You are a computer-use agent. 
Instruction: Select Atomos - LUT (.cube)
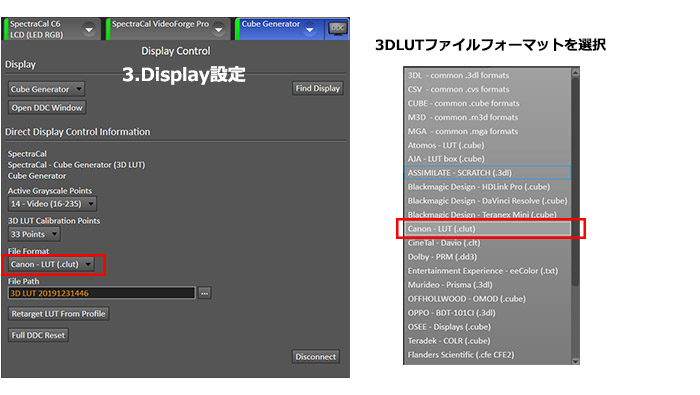pos(488,145)
